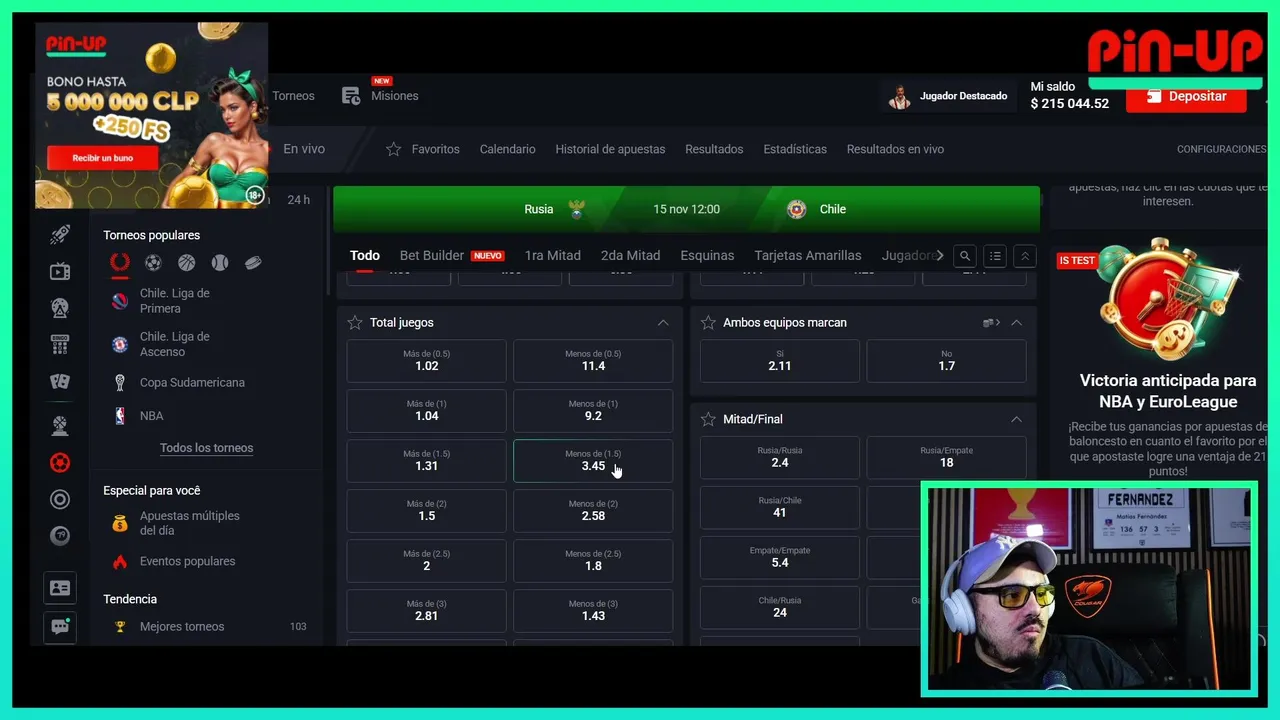The width and height of the screenshot is (1280, 720).
Task: Open the market search magnifier icon
Action: [x=965, y=256]
